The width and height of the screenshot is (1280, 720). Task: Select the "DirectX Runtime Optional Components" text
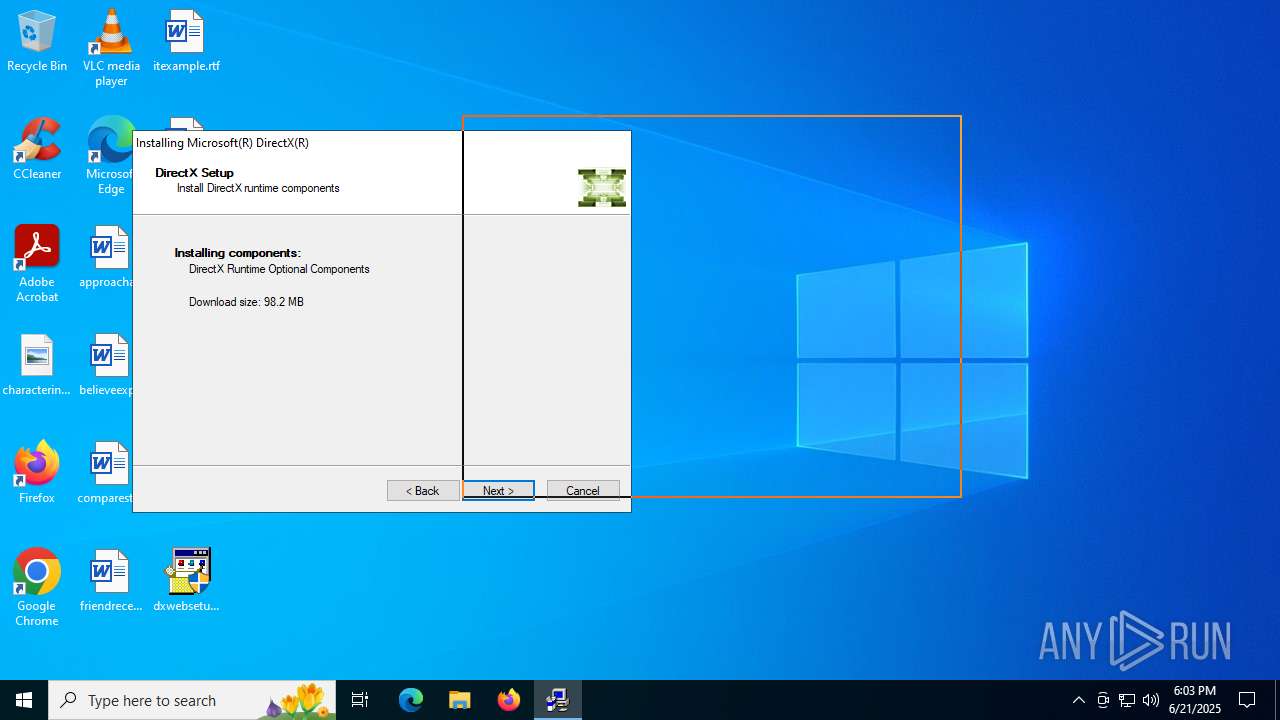click(x=279, y=269)
